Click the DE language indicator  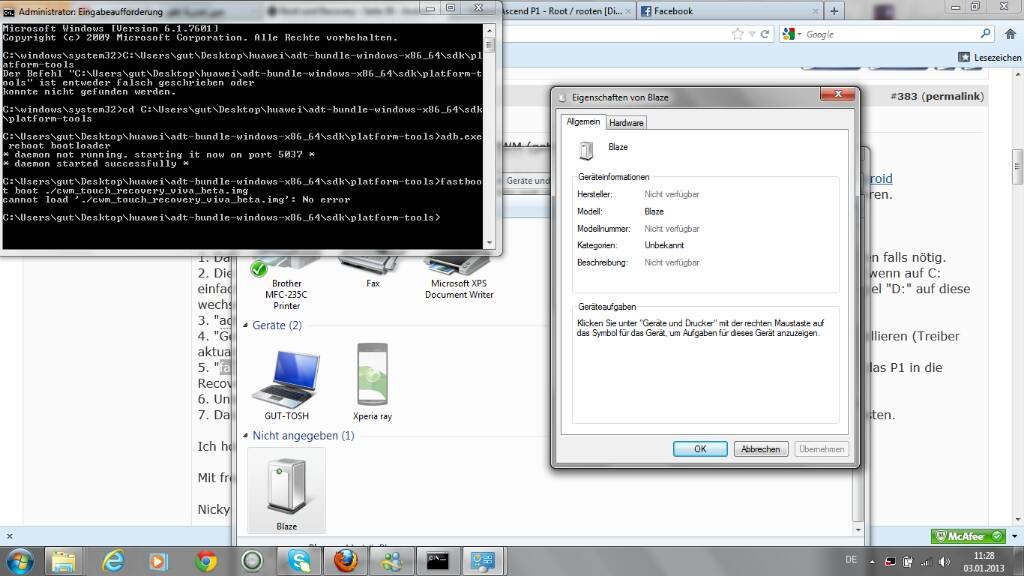851,560
